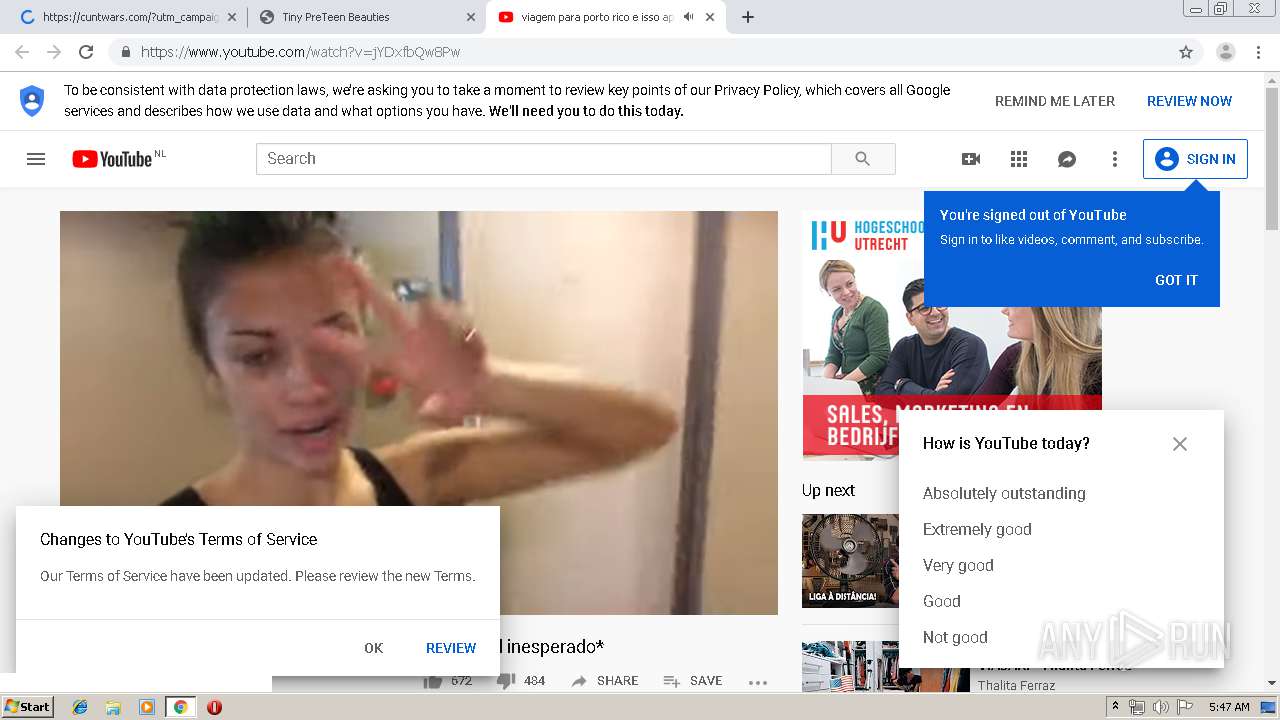Mute the YouTube tab audio icon
This screenshot has height=720, width=1280.
tap(688, 17)
